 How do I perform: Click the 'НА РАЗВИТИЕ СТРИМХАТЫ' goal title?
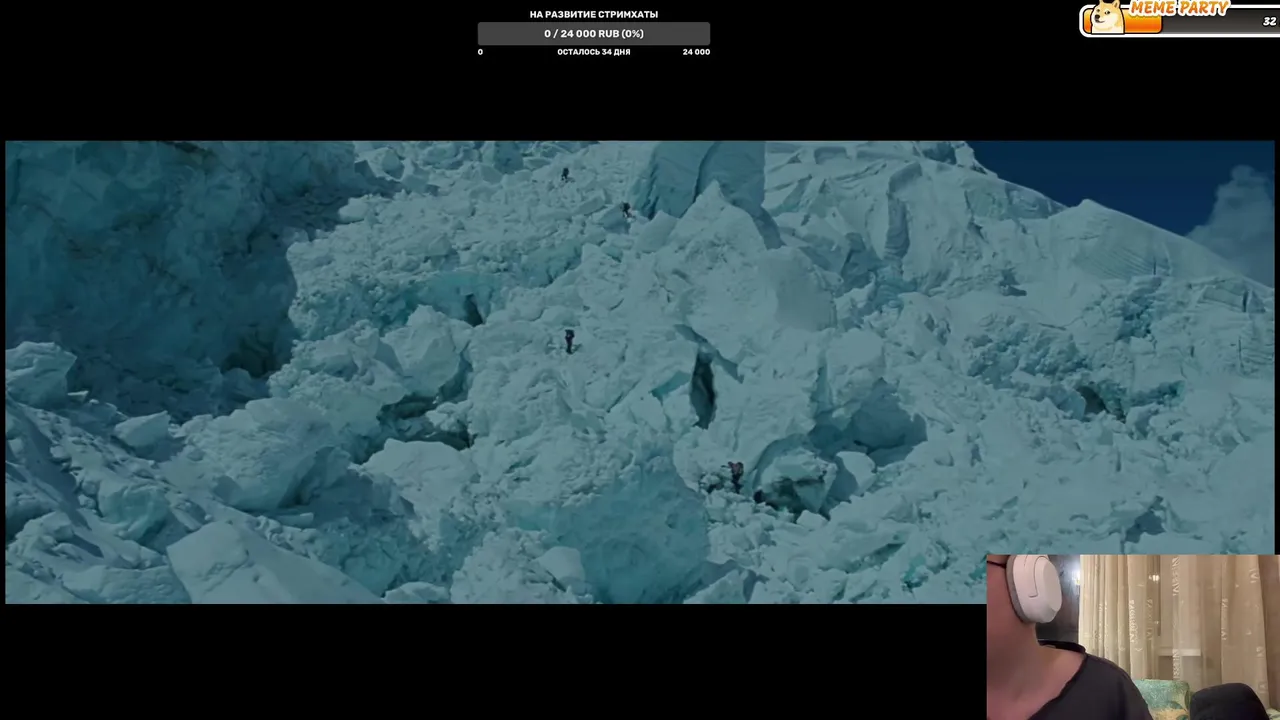[594, 14]
